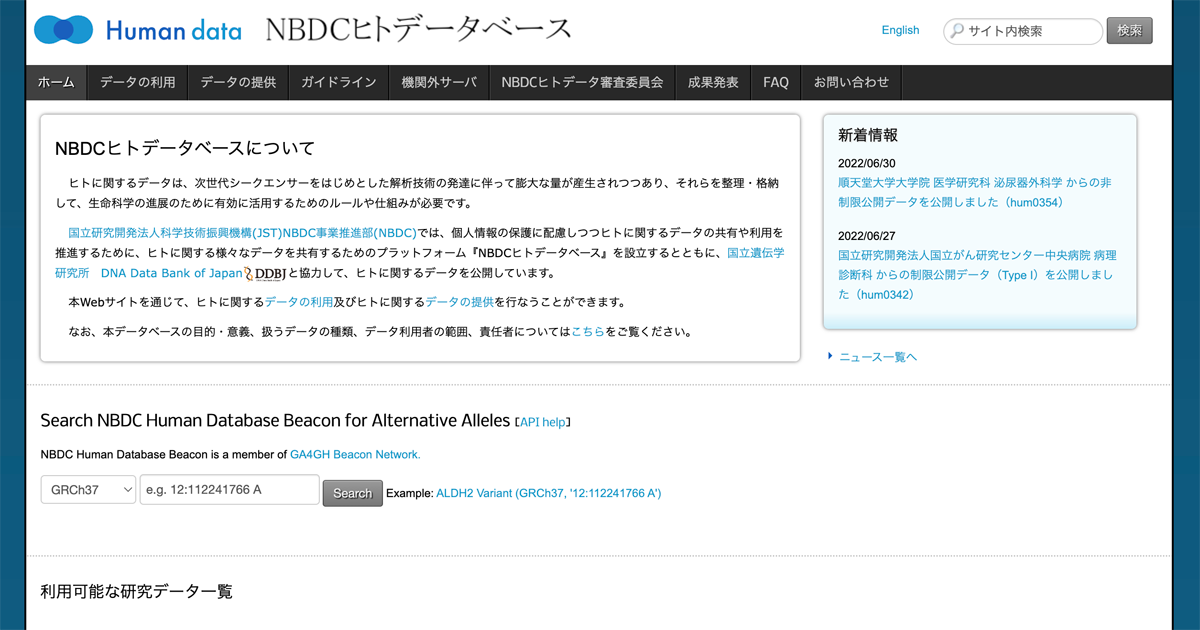Open the ホーム menu tab

click(56, 82)
